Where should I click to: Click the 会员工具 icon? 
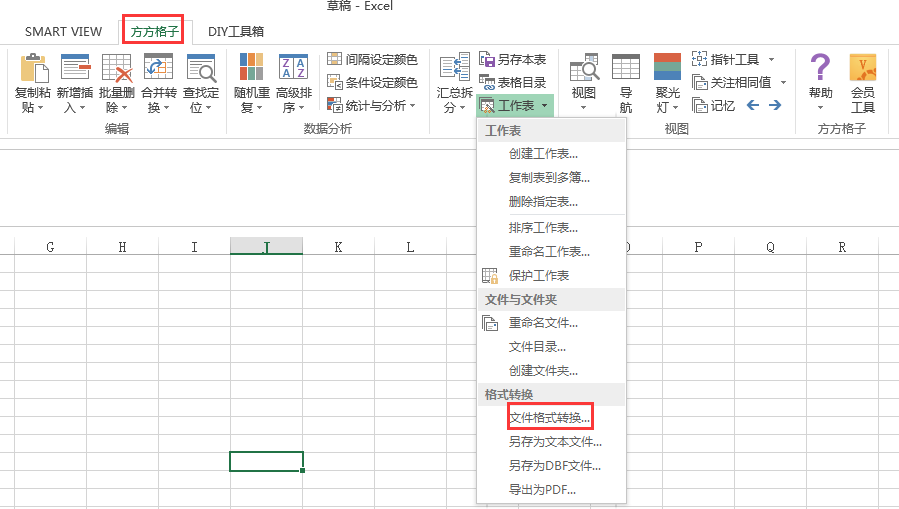(863, 68)
